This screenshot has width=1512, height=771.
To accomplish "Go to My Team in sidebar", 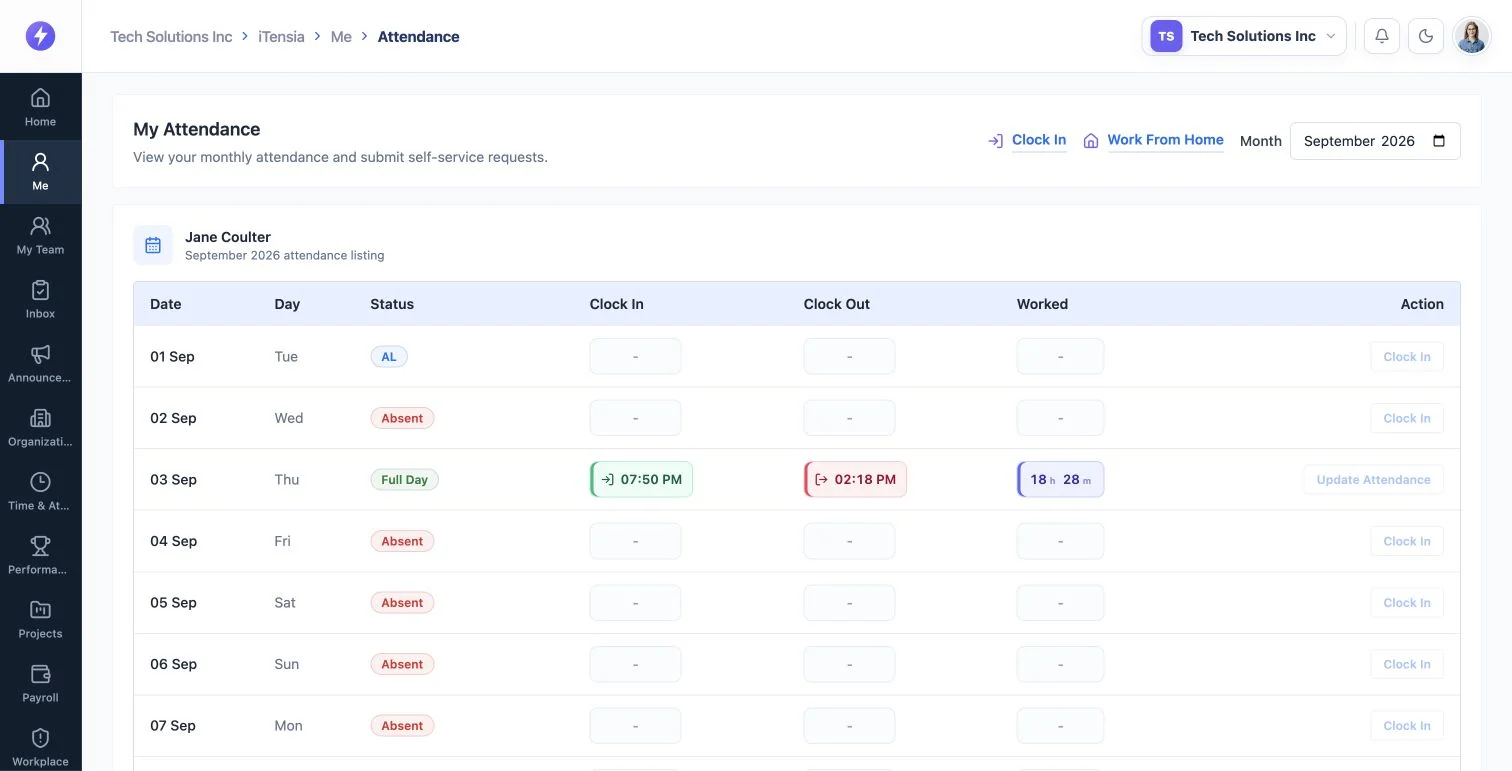I will pos(40,236).
